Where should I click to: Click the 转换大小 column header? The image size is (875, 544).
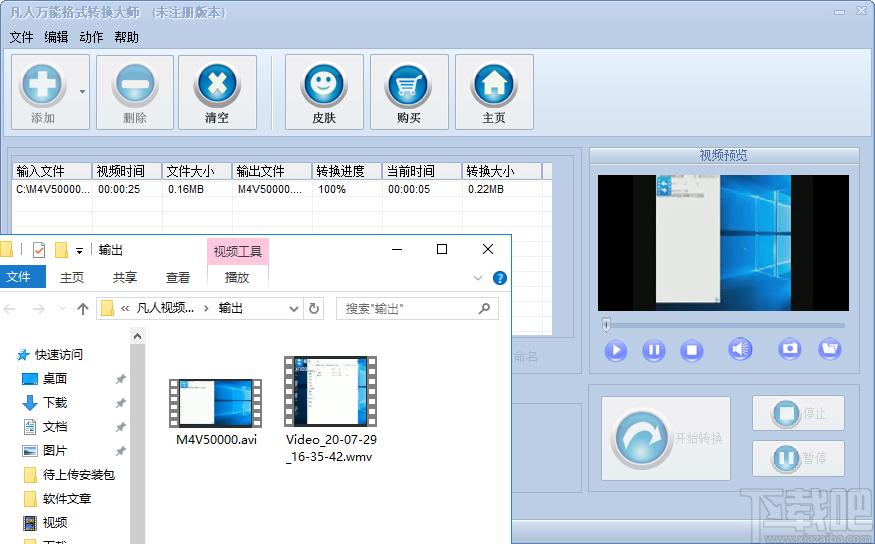tap(502, 171)
